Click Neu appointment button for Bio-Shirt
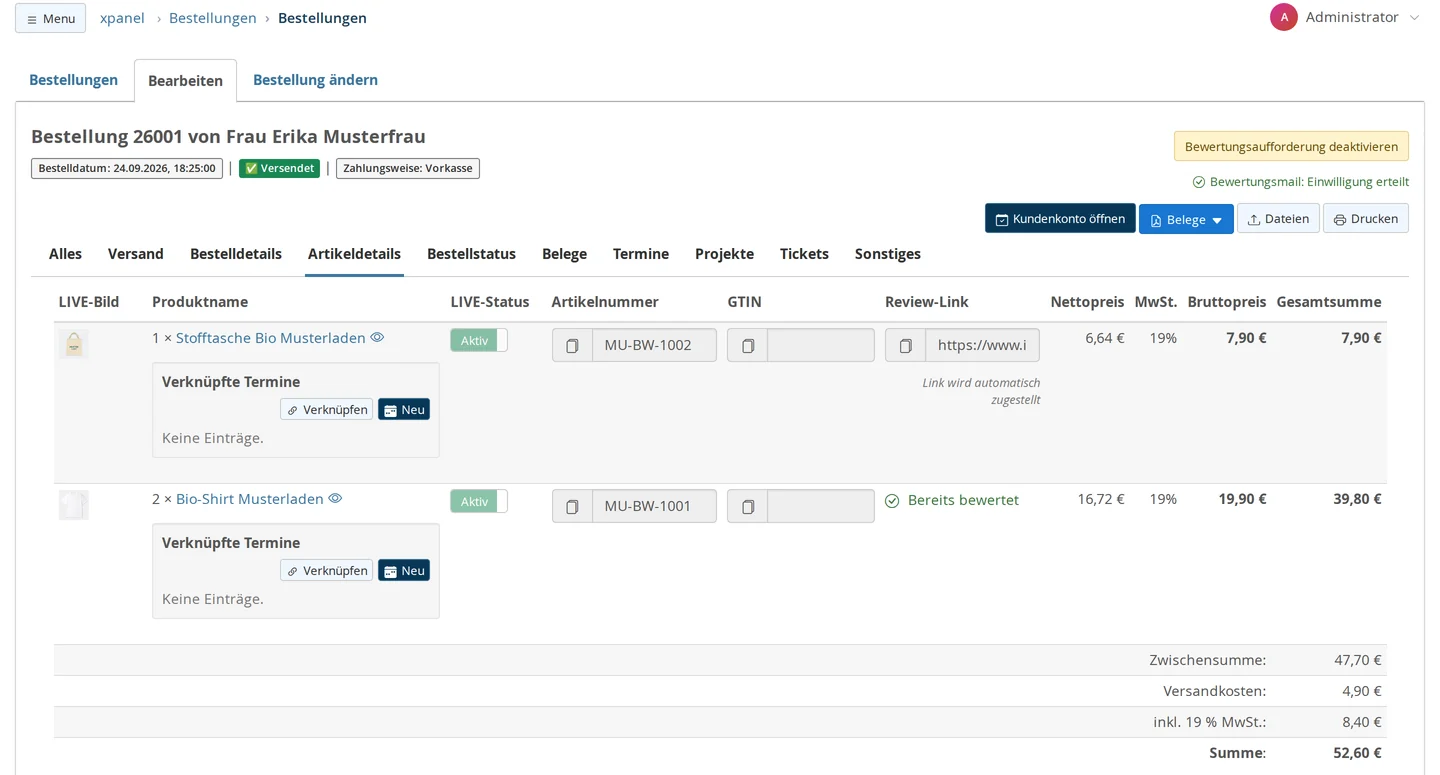Viewport: 1440px width, 775px height. 404,570
